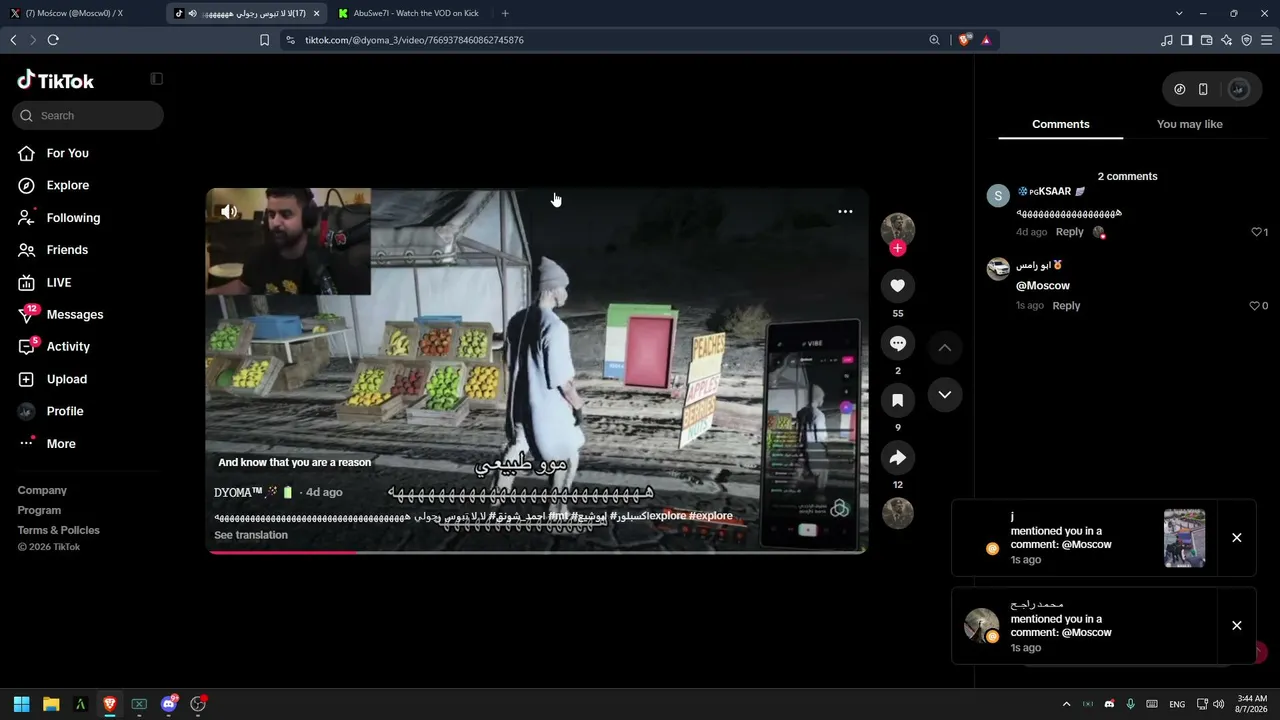Reload the current page

tap(53, 40)
